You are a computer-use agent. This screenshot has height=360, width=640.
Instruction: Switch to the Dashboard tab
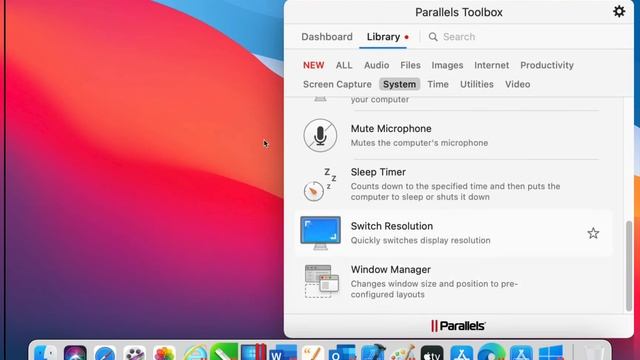327,37
